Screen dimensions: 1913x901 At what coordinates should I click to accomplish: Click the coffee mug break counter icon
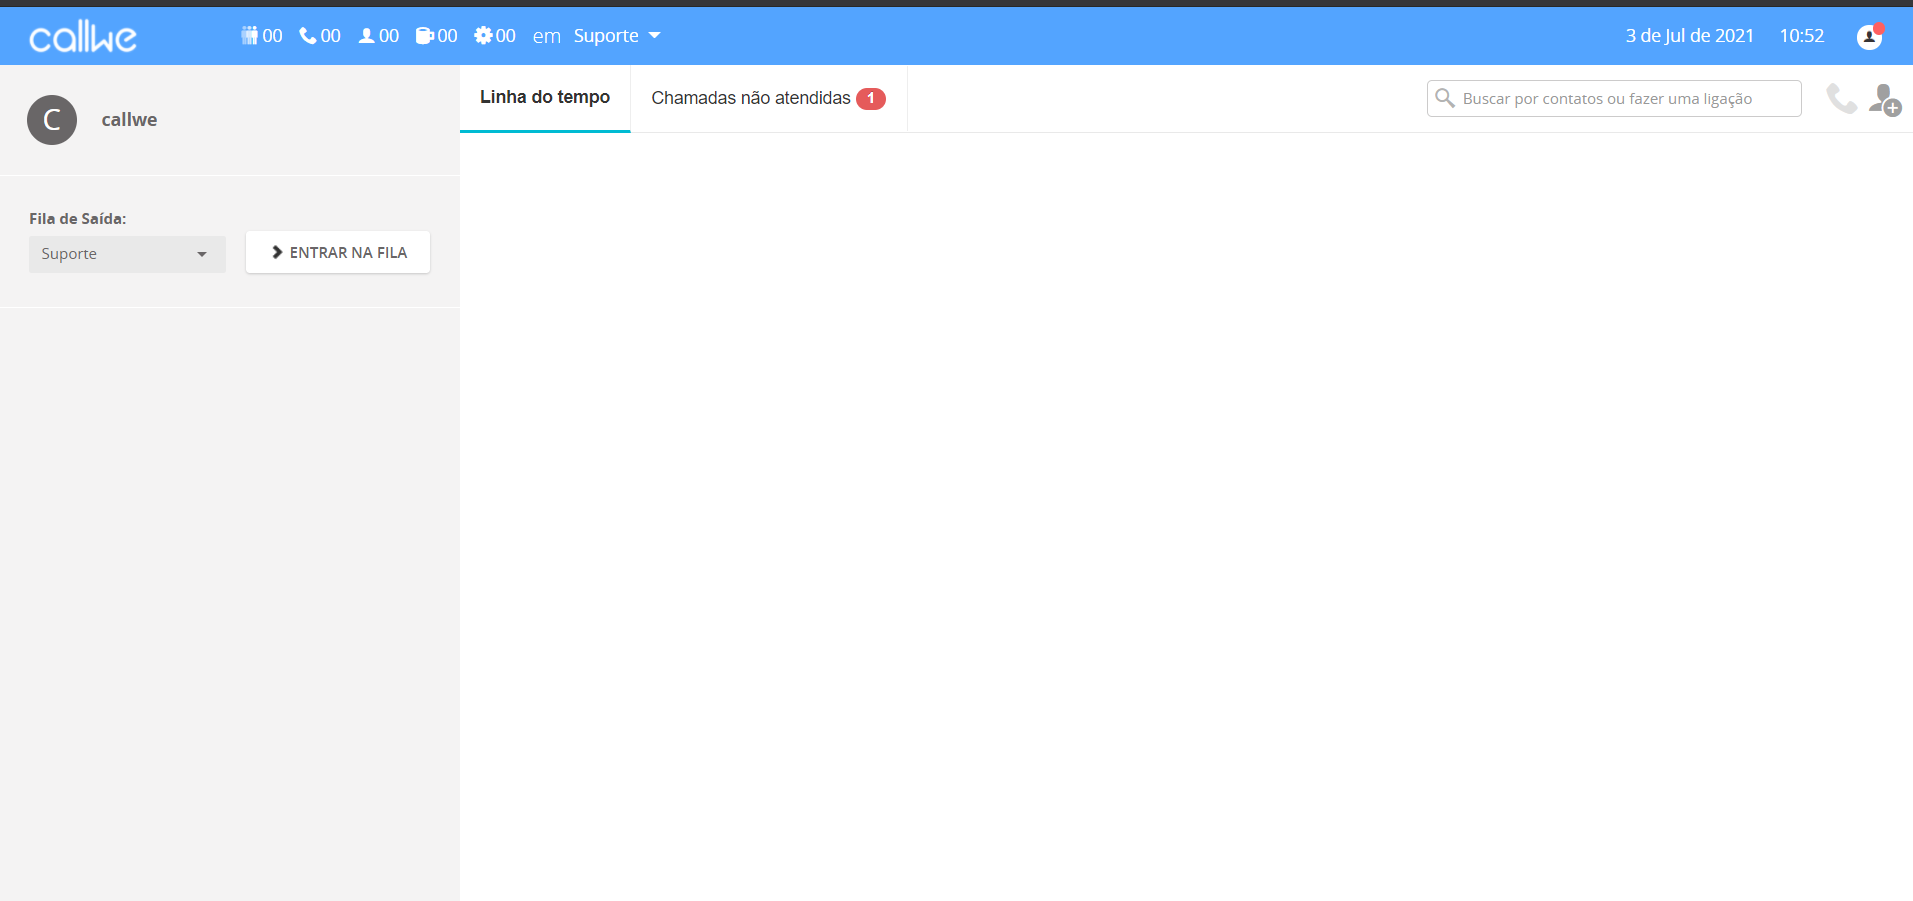tap(425, 36)
